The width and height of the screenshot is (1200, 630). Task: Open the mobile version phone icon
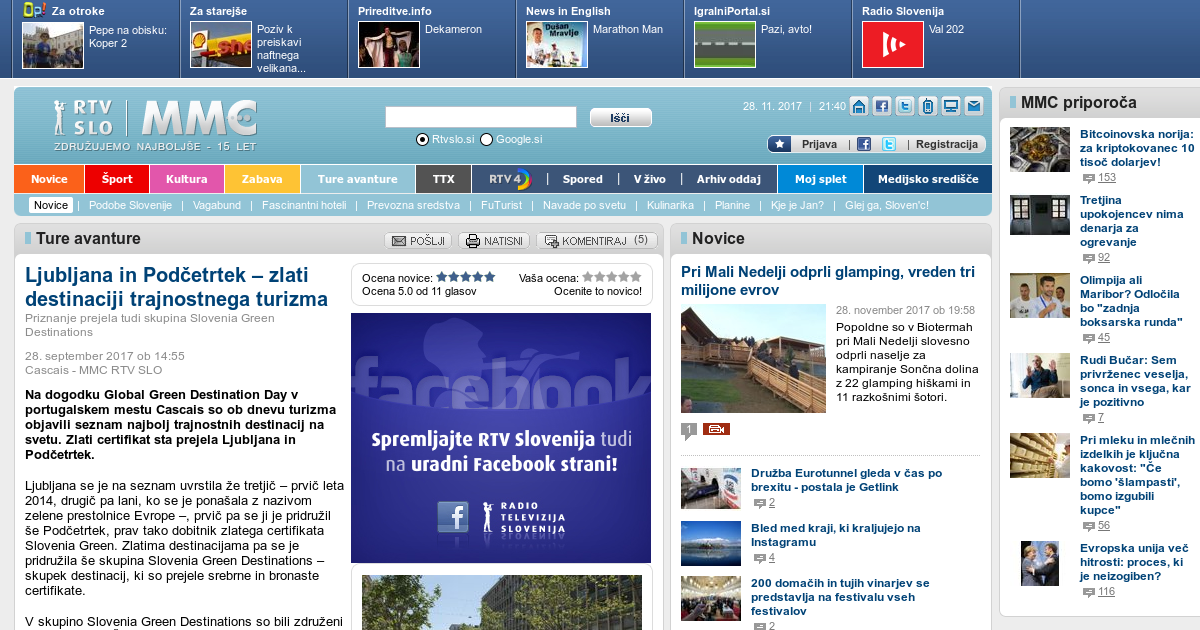point(927,106)
